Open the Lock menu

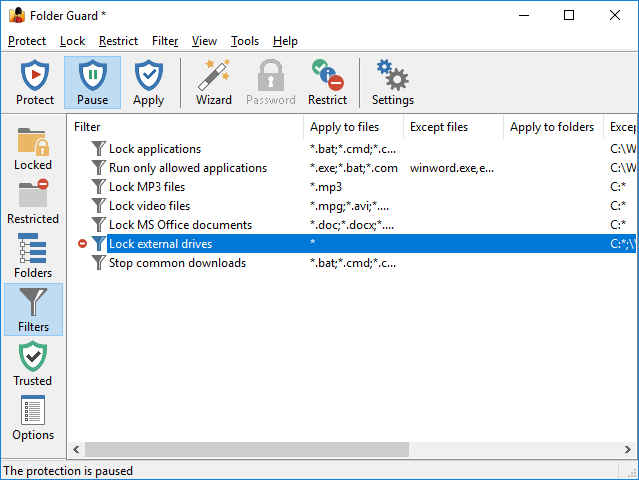click(73, 41)
